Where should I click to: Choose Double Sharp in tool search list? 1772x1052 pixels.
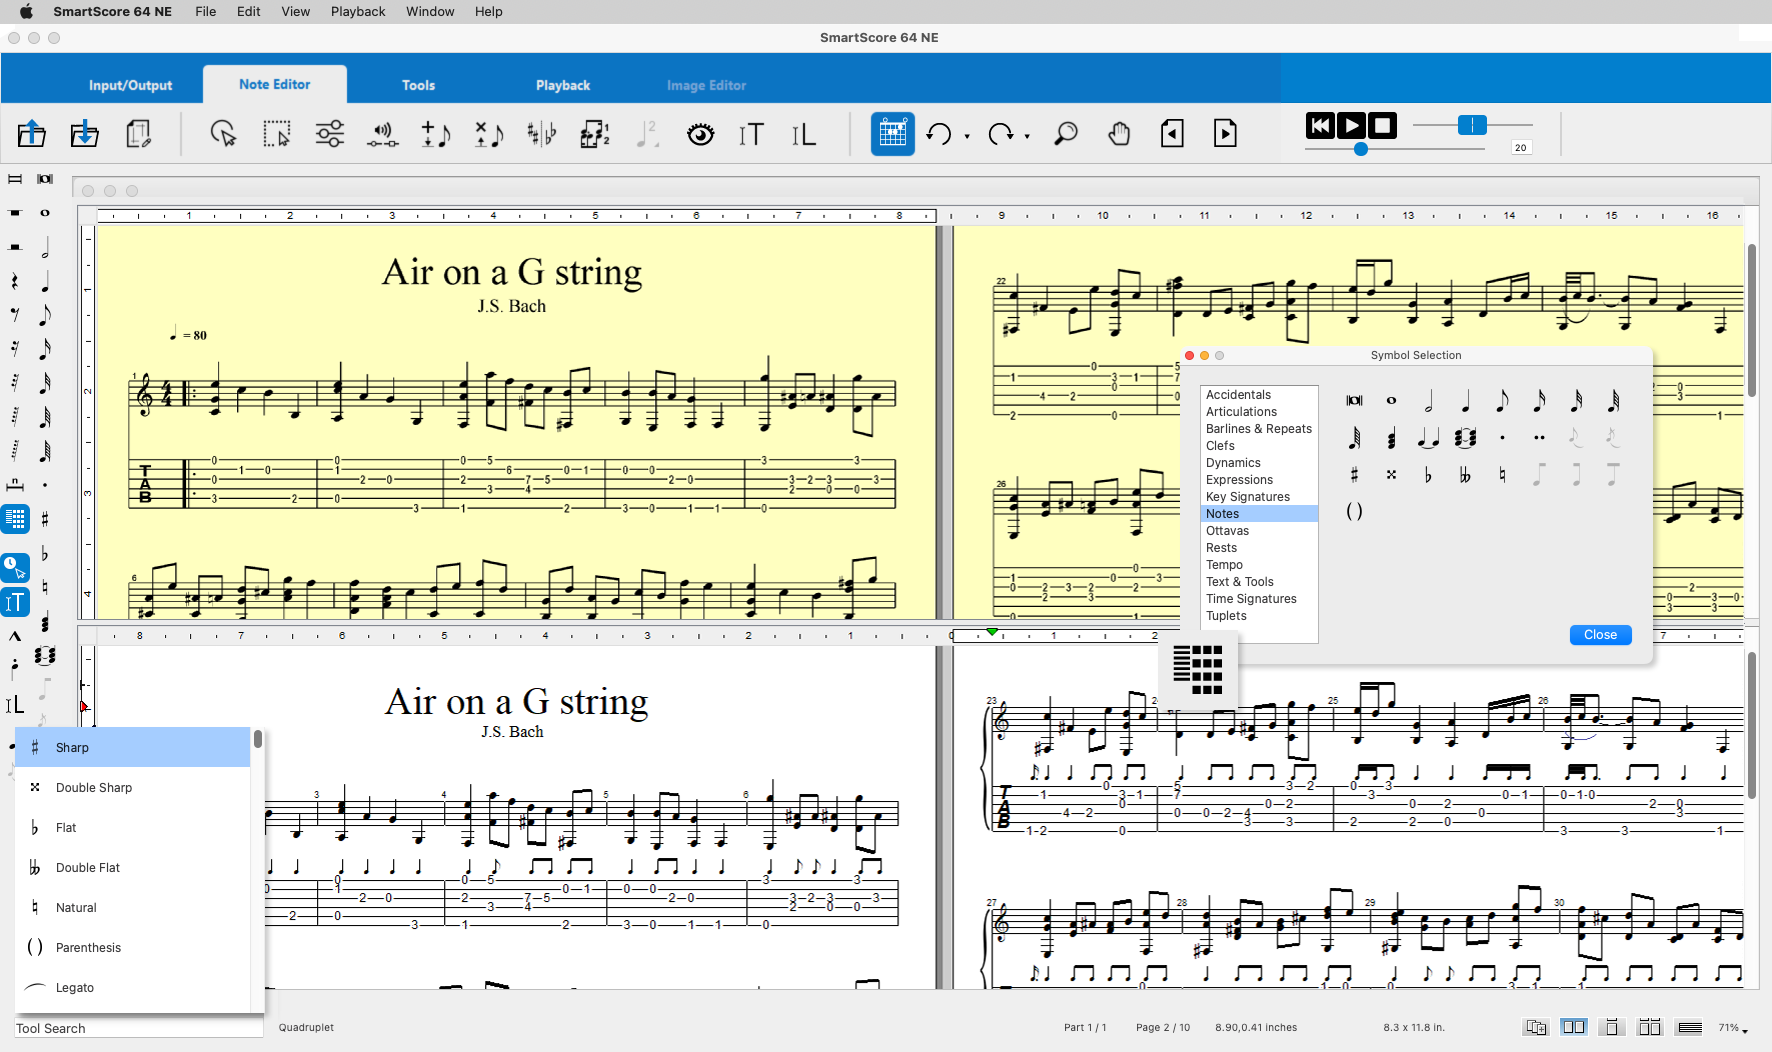point(132,787)
